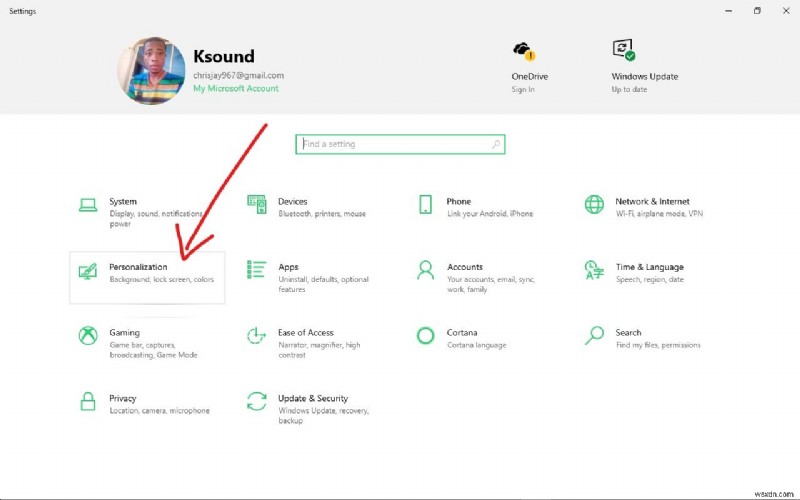The image size is (800, 500).
Task: Select the Cortana circle icon
Action: pyautogui.click(x=426, y=336)
